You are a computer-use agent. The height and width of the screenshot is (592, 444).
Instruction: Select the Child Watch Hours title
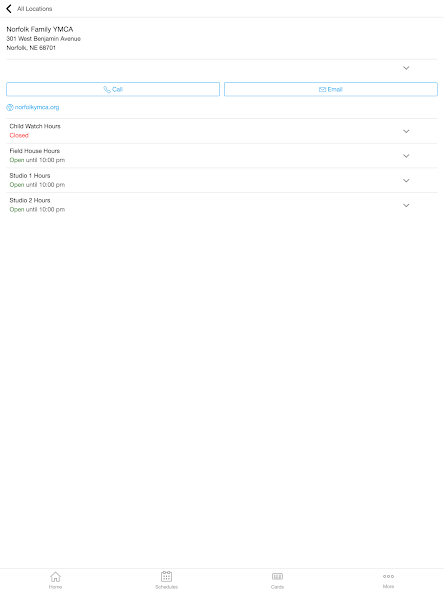[35, 126]
